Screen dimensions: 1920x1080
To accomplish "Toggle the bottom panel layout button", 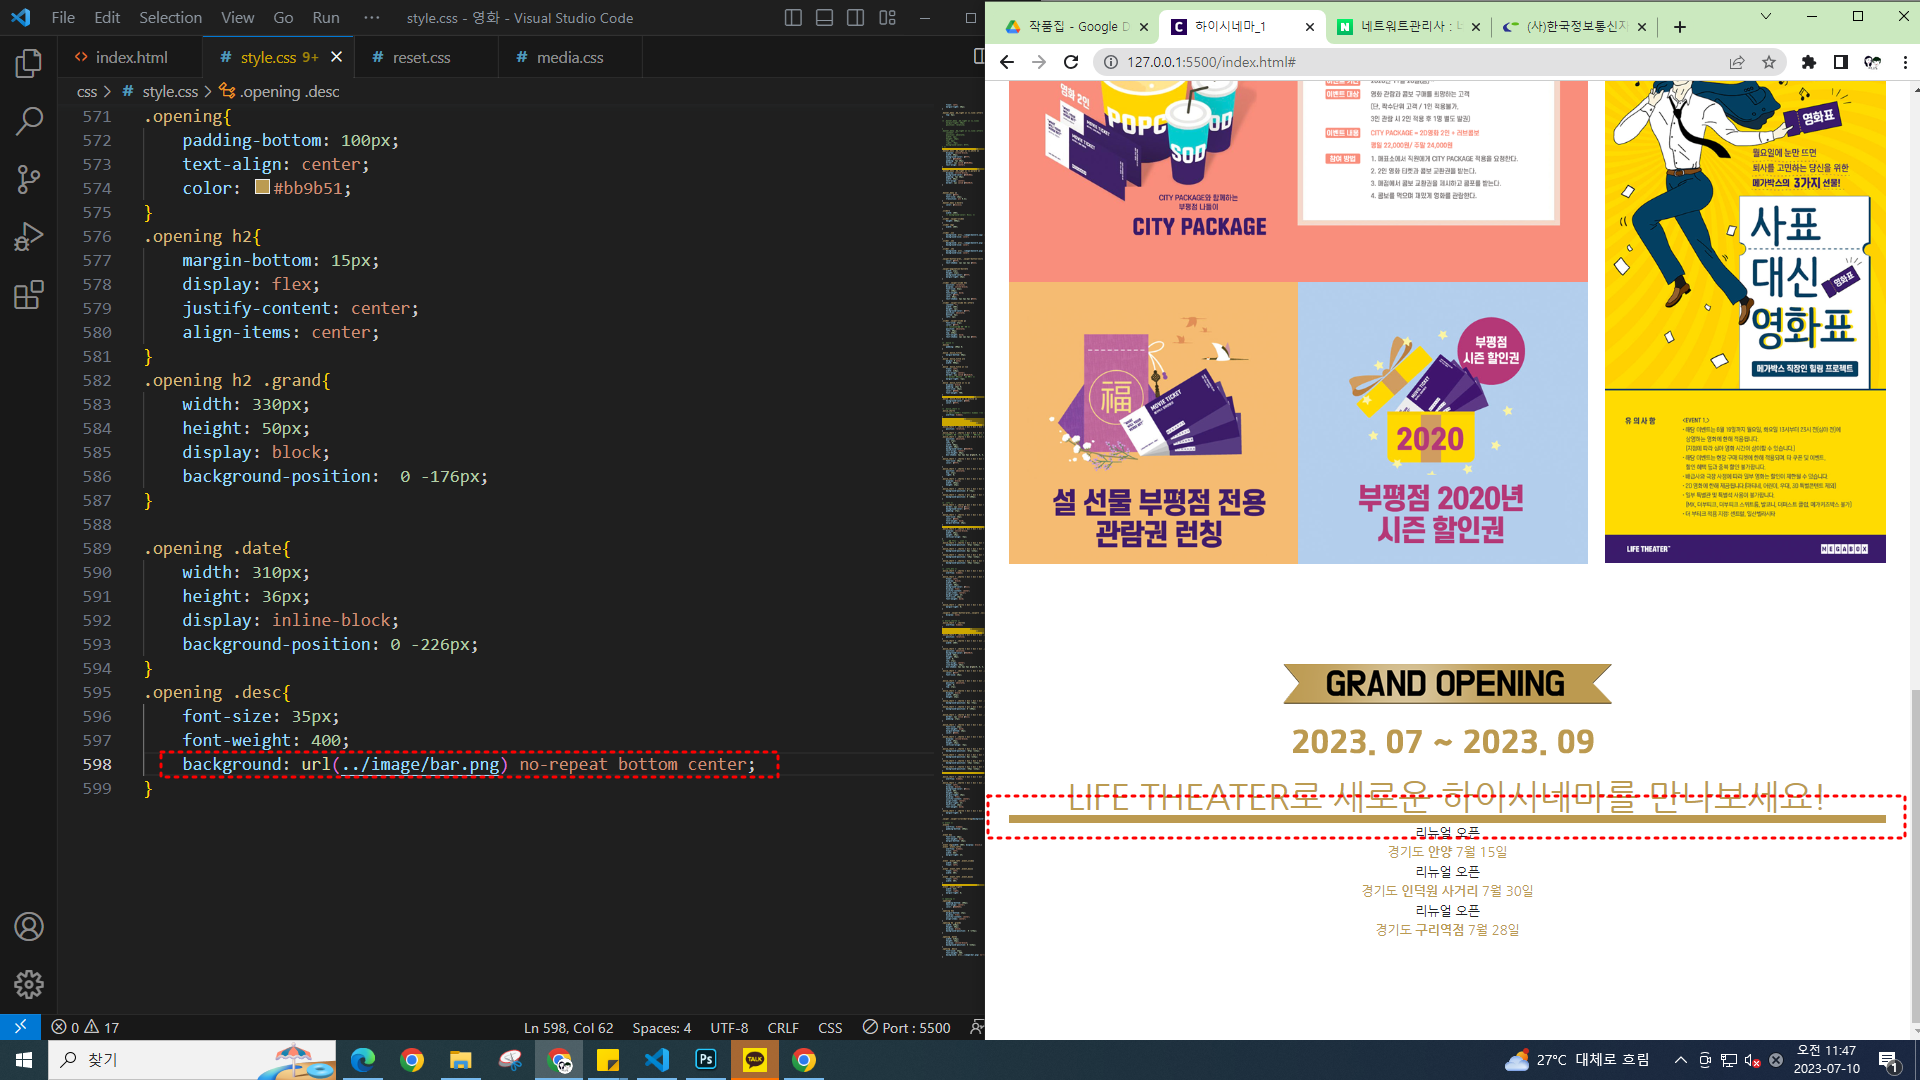I will point(824,18).
